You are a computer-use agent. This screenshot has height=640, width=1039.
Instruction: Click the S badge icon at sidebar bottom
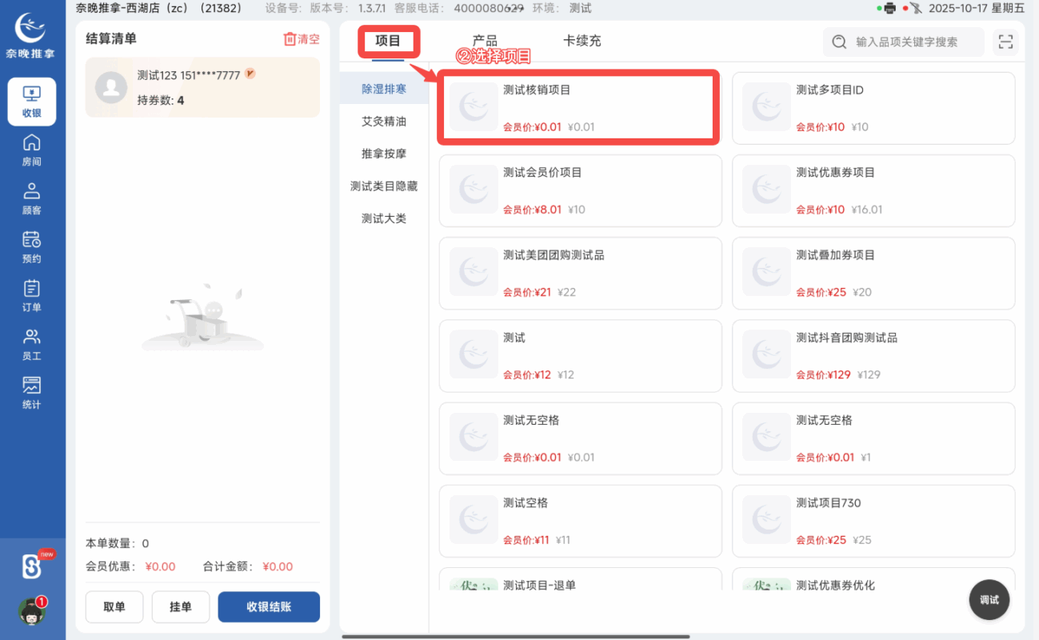pos(32,566)
